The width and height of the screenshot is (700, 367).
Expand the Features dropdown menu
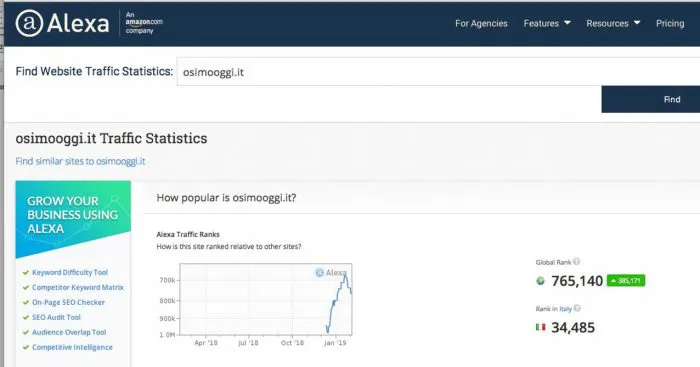(547, 24)
